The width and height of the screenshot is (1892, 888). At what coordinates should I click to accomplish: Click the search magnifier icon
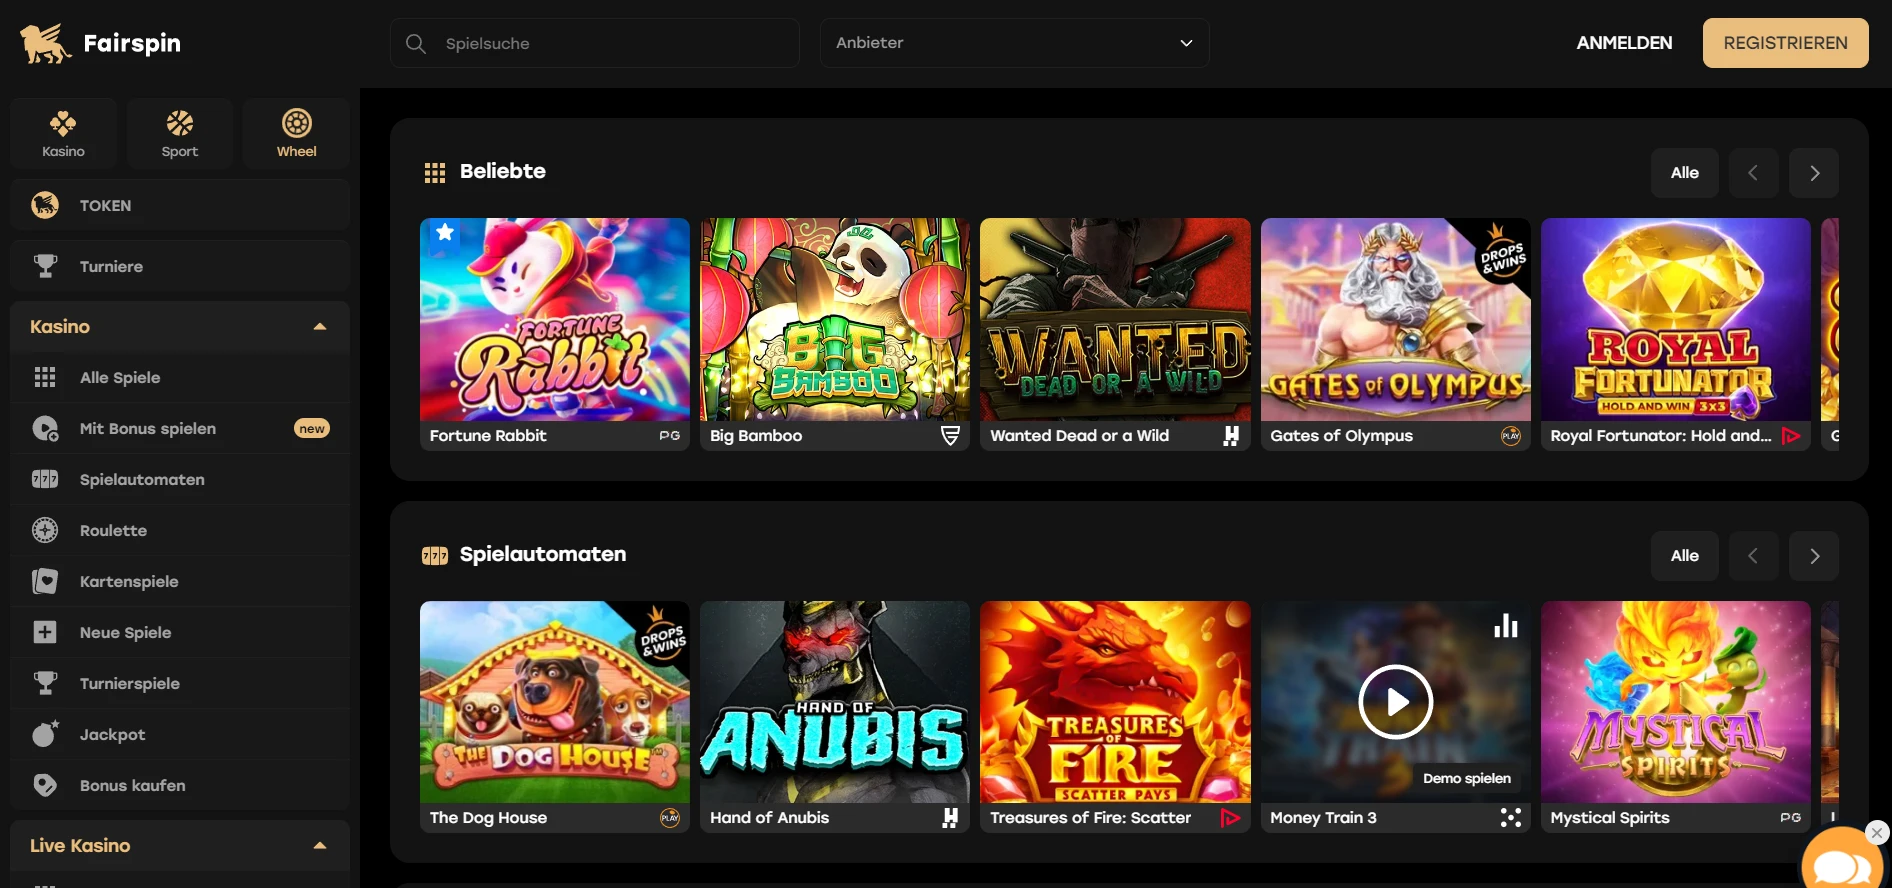[416, 43]
